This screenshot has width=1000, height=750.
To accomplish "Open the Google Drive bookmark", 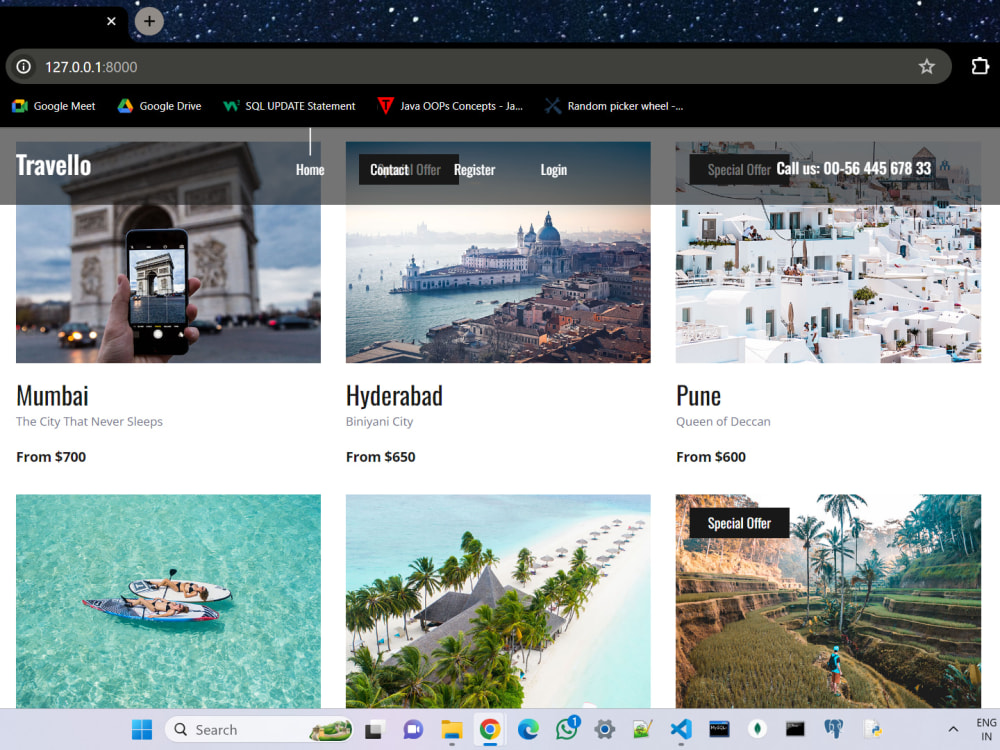I will (x=159, y=106).
